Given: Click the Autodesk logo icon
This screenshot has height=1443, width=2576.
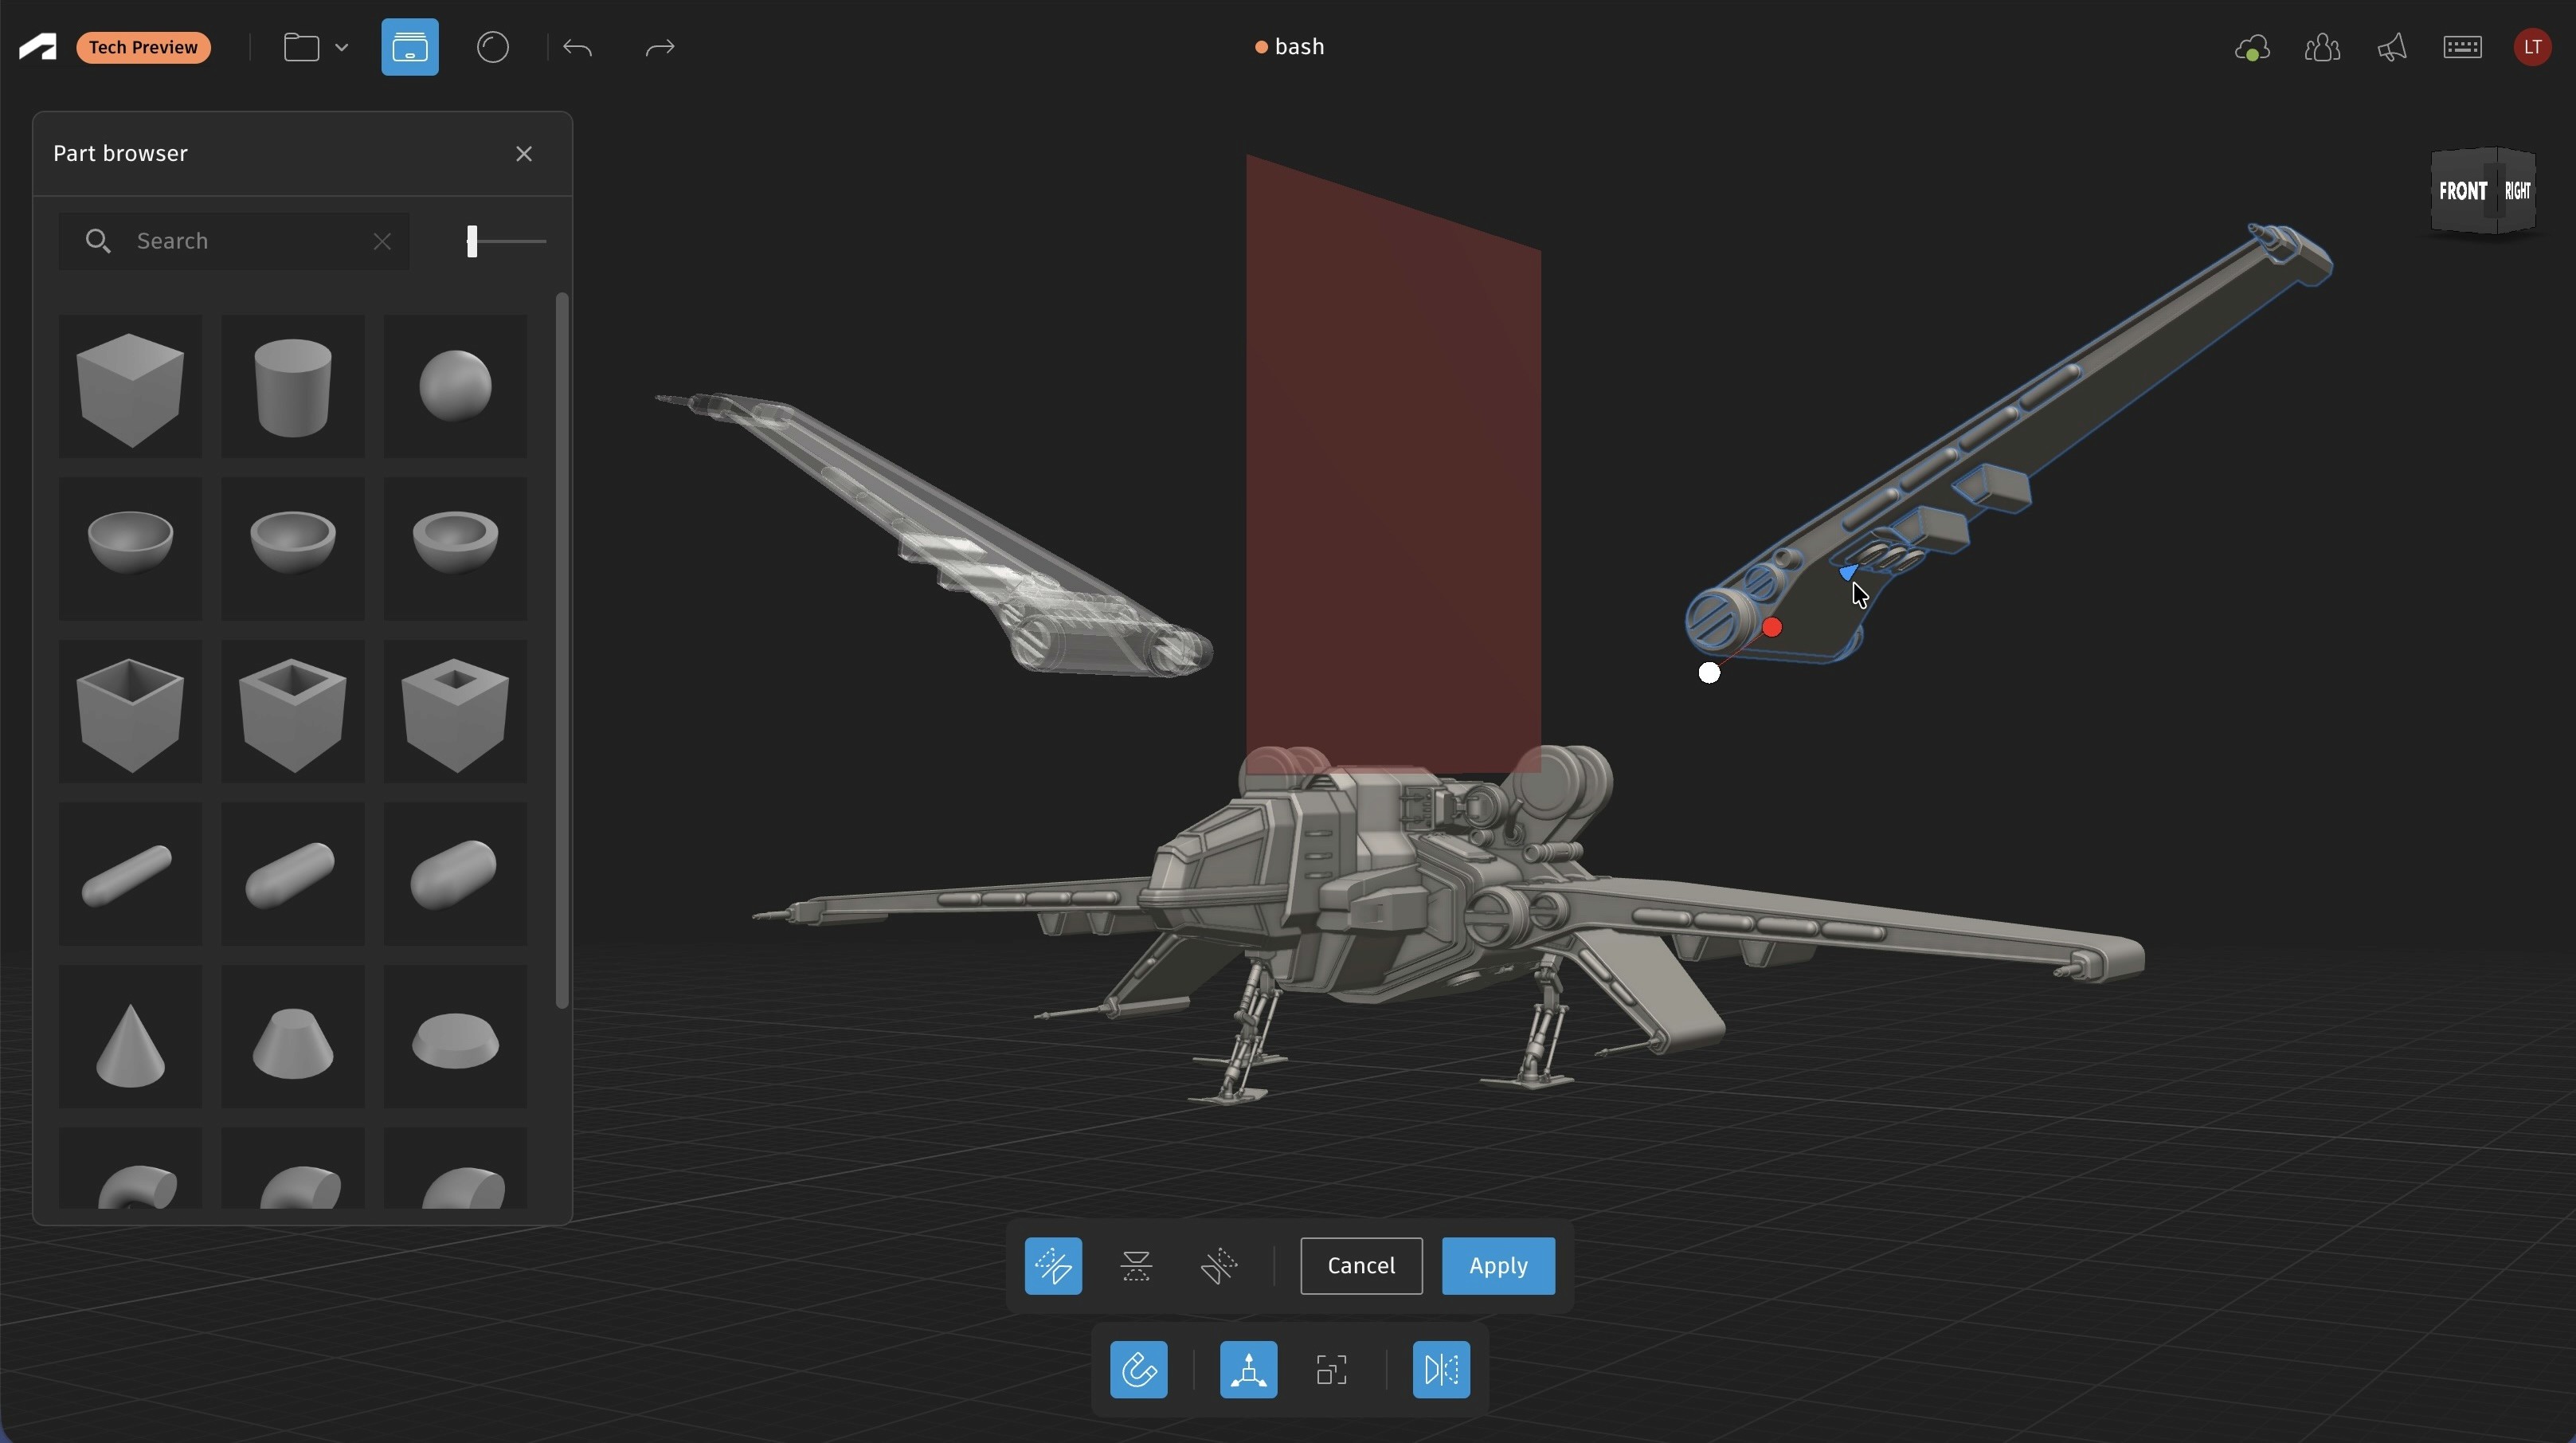Looking at the screenshot, I should [x=38, y=47].
